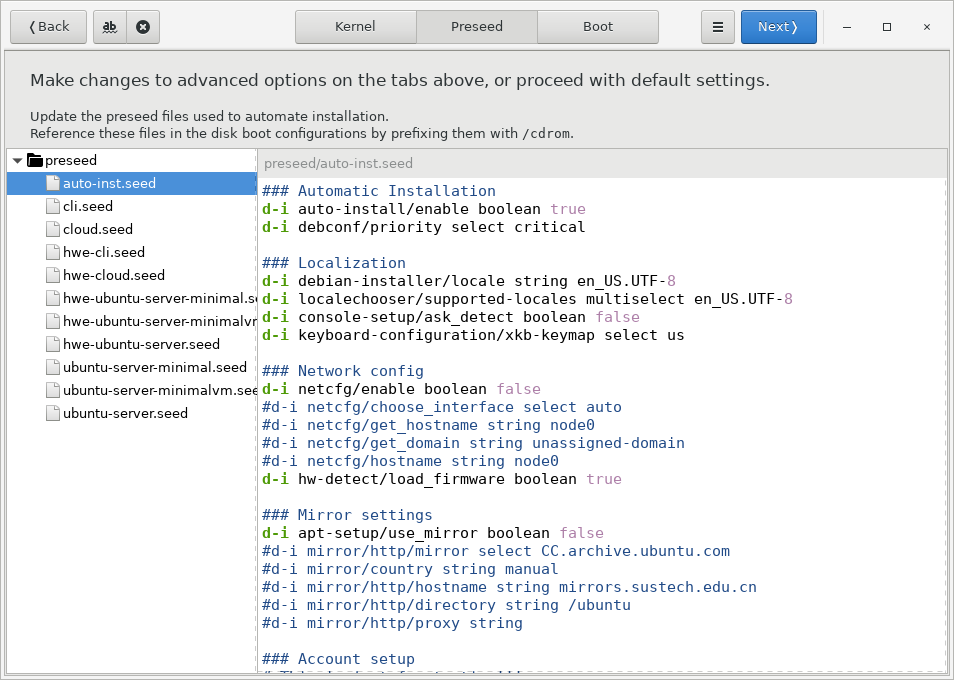
Task: Click the 'debian-installer/locale string' line
Action: coord(468,281)
